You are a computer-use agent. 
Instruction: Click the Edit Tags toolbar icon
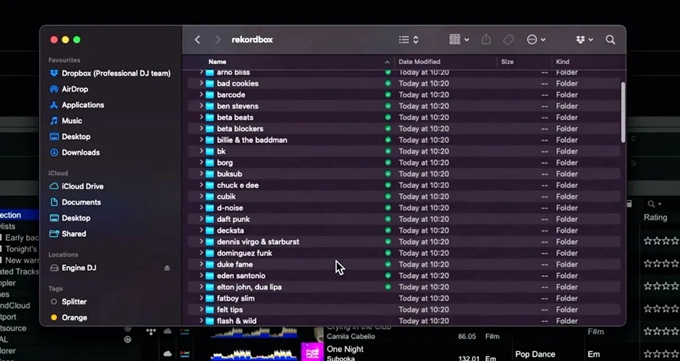coord(508,40)
